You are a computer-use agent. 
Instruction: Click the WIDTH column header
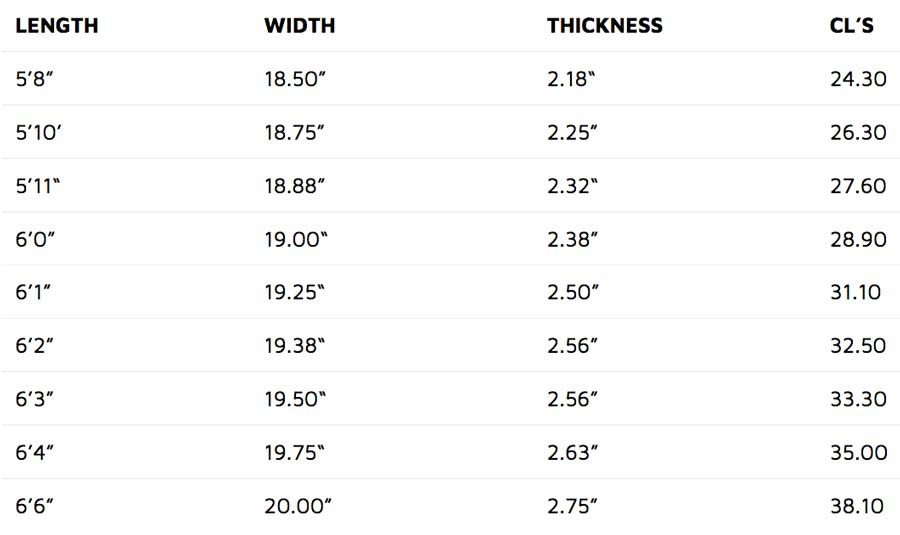tap(300, 26)
